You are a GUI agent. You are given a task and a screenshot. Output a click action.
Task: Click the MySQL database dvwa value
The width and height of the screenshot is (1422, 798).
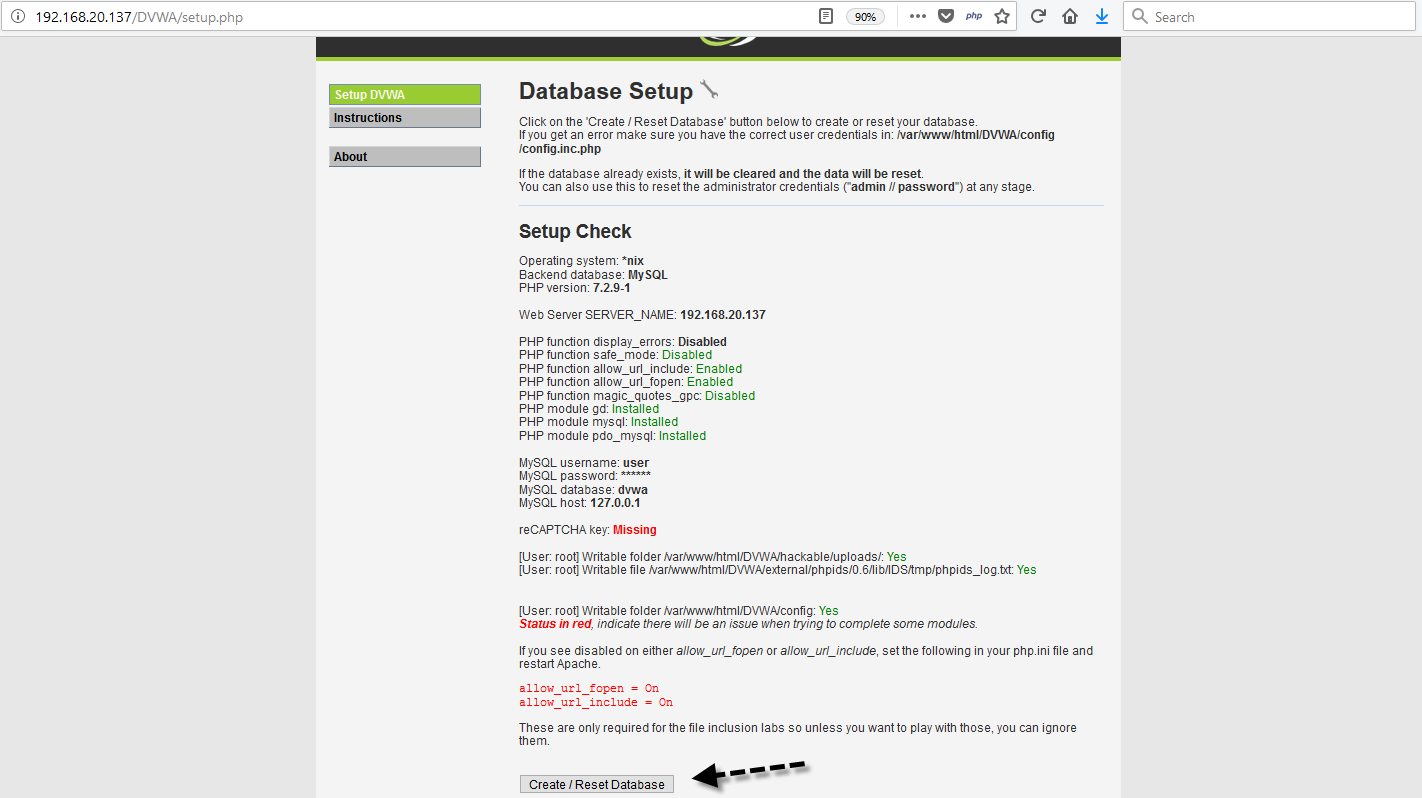(632, 490)
